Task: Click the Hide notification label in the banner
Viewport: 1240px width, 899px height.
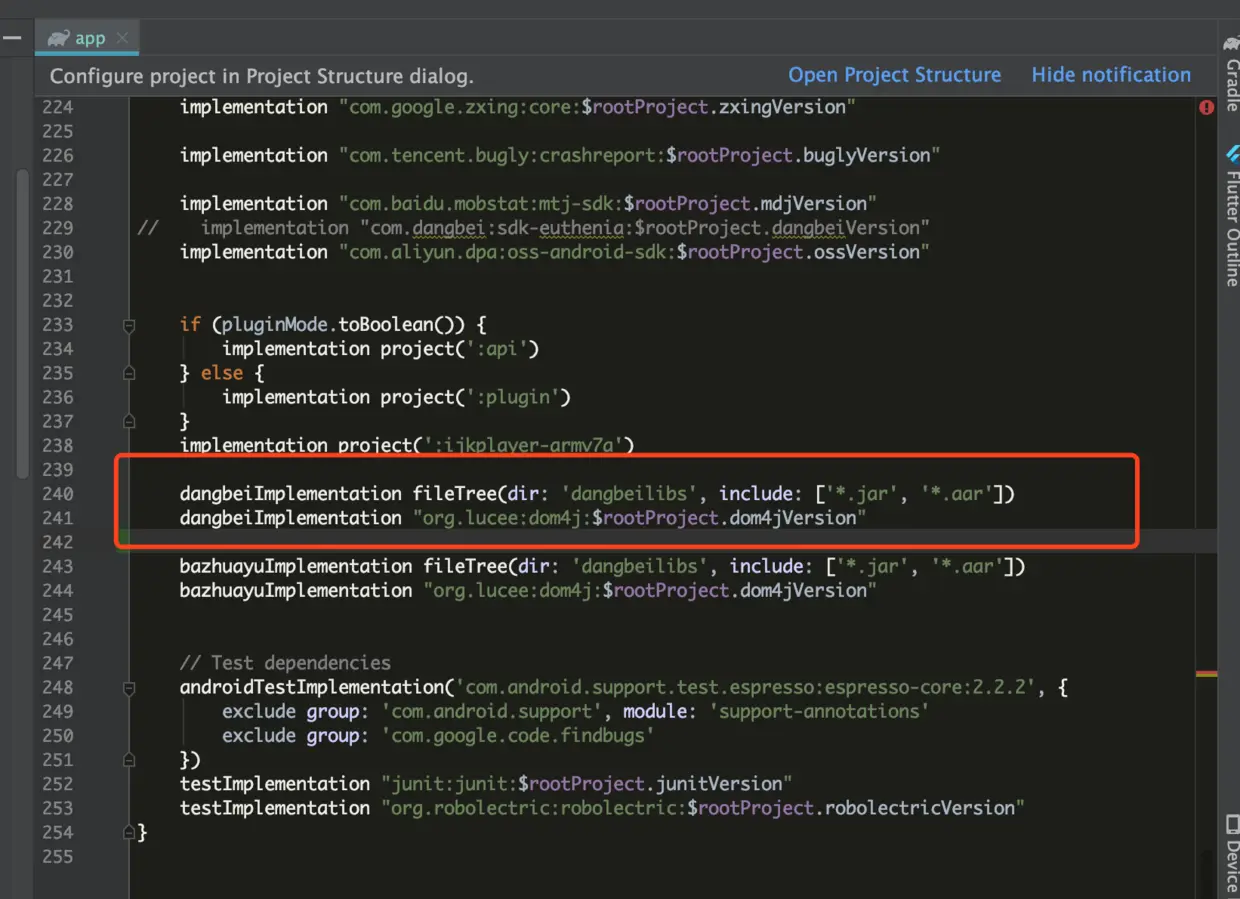Action: click(x=1111, y=74)
